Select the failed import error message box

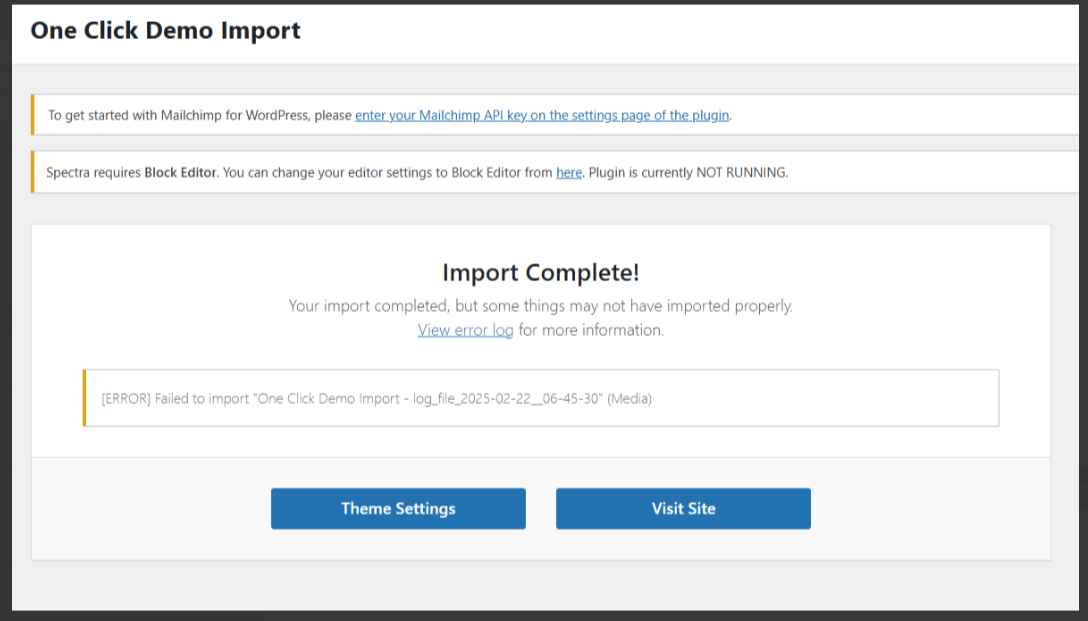[x=541, y=398]
